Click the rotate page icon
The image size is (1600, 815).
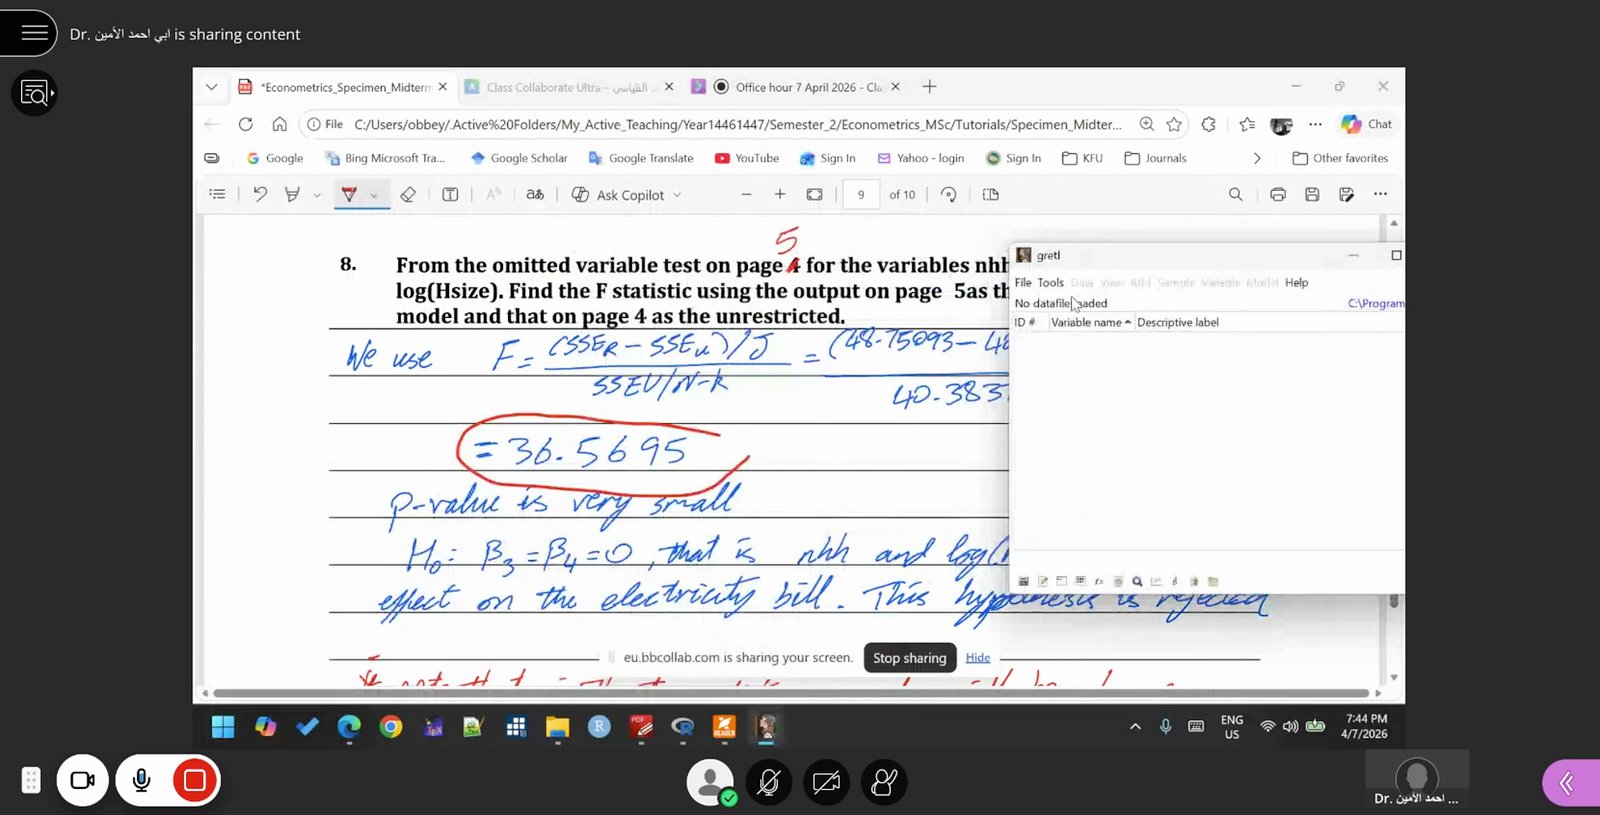click(949, 195)
